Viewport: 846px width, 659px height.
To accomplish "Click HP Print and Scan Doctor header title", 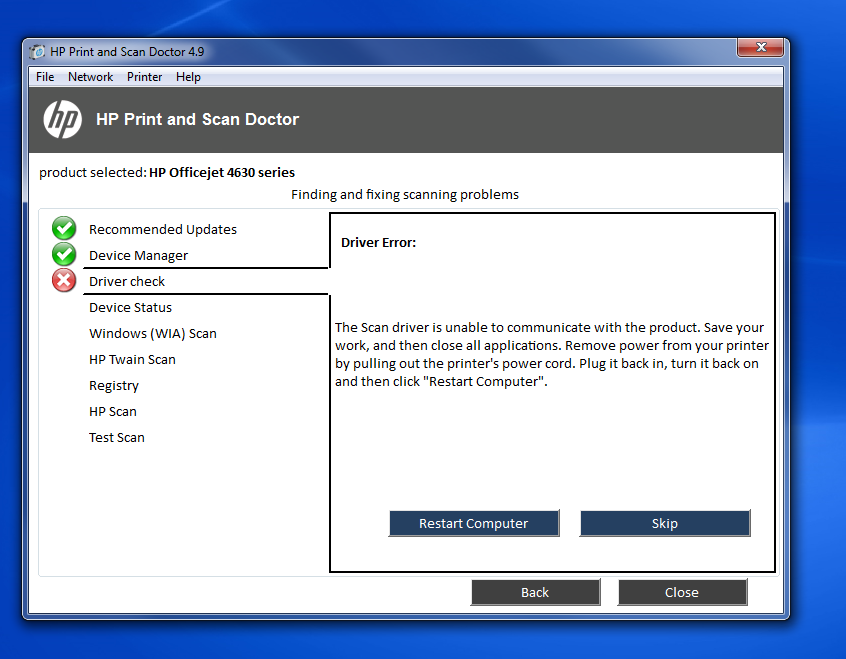I will pyautogui.click(x=197, y=119).
